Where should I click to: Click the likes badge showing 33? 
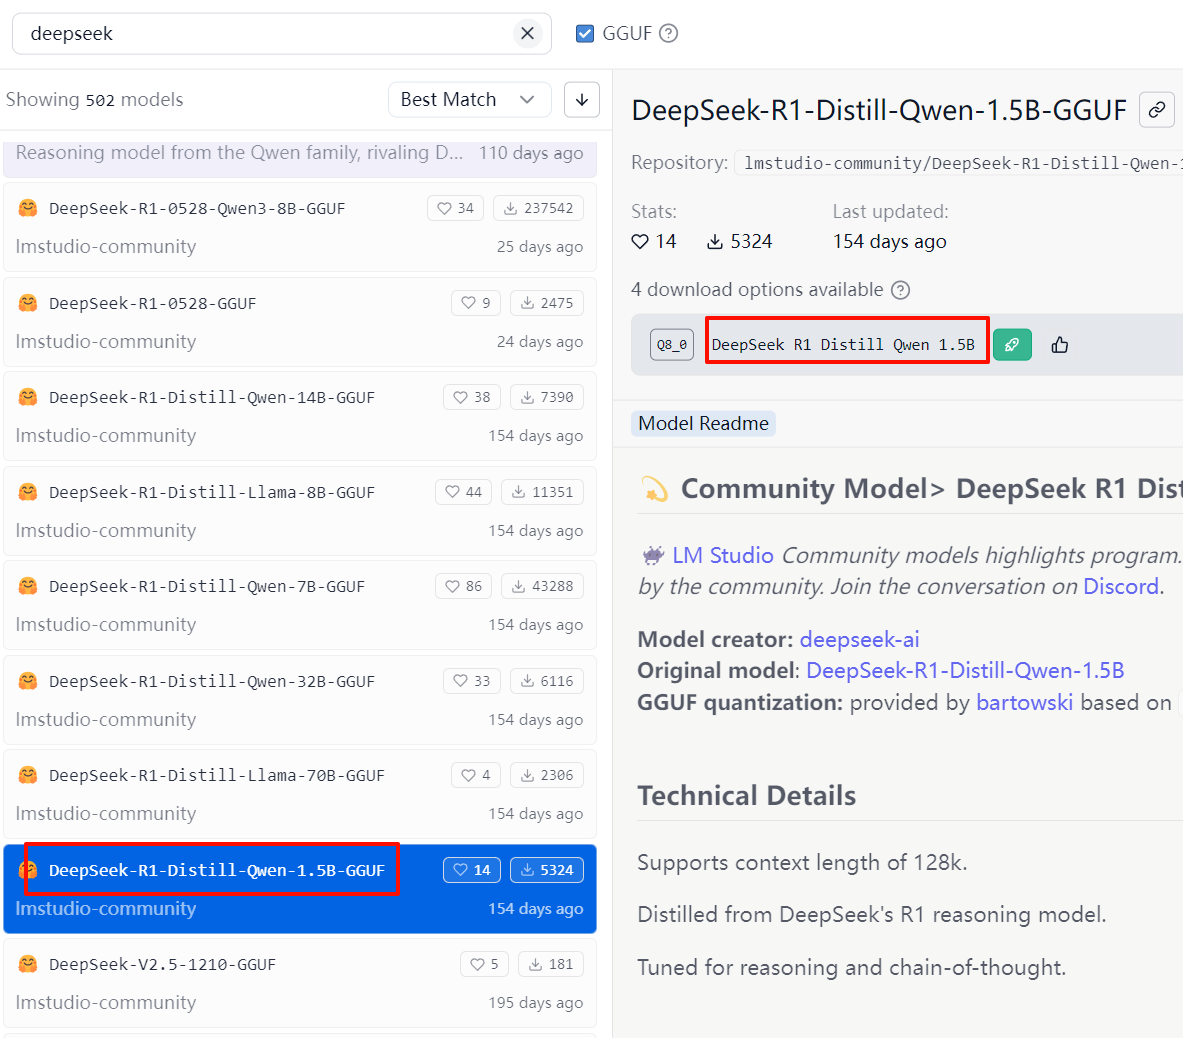(x=472, y=682)
